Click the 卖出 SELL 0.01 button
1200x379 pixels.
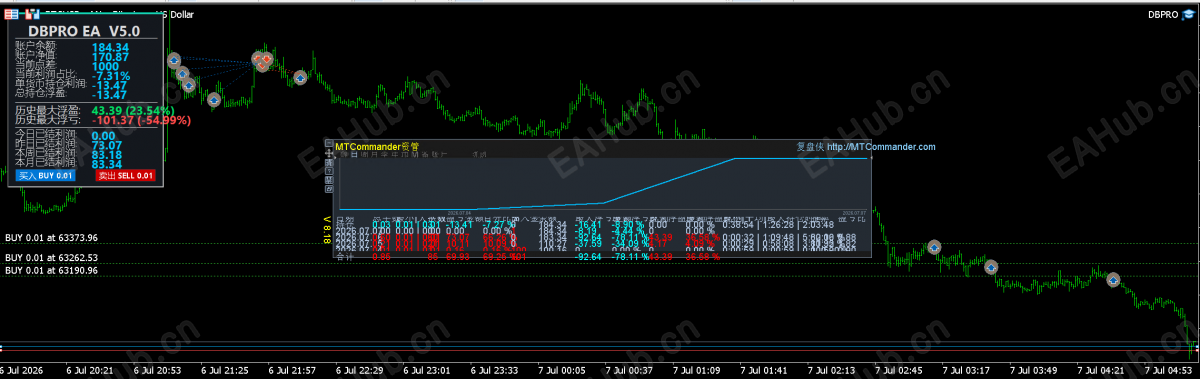click(126, 176)
